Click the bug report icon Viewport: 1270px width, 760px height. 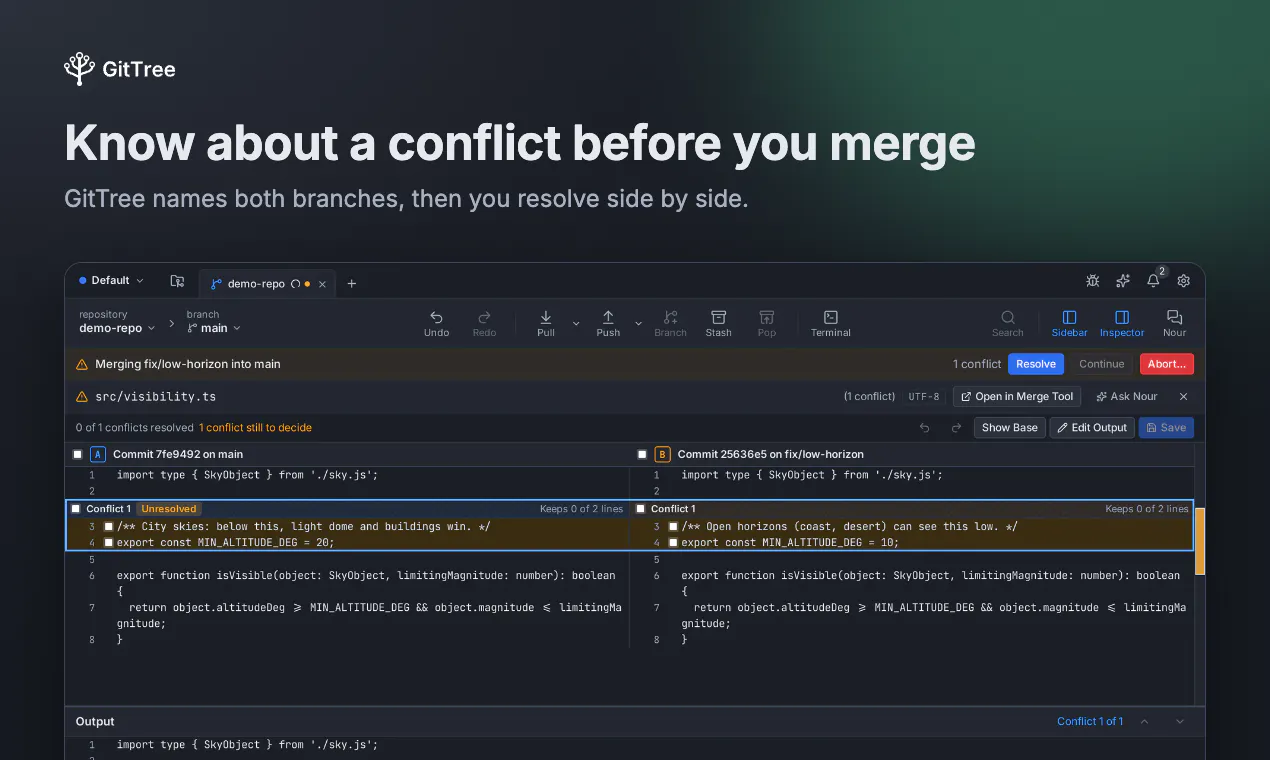[1093, 282]
